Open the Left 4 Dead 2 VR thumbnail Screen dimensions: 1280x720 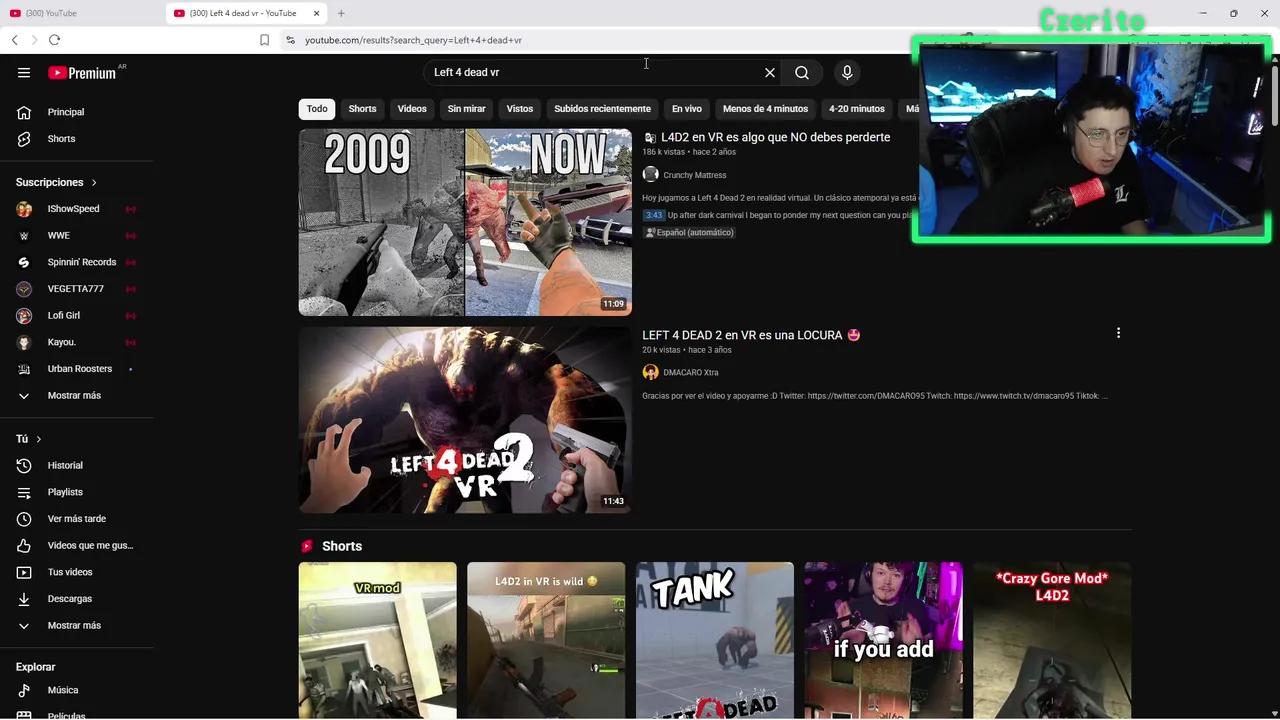pos(465,420)
